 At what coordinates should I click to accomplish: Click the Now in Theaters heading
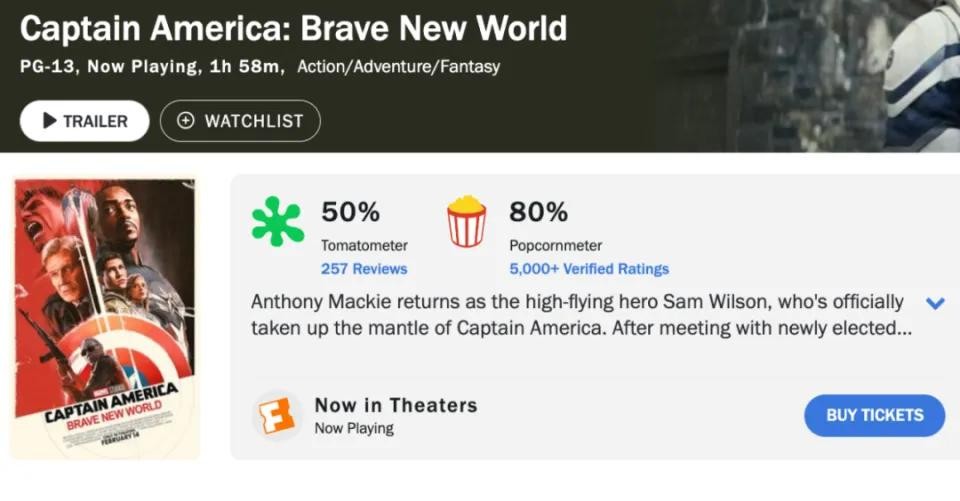pos(396,405)
